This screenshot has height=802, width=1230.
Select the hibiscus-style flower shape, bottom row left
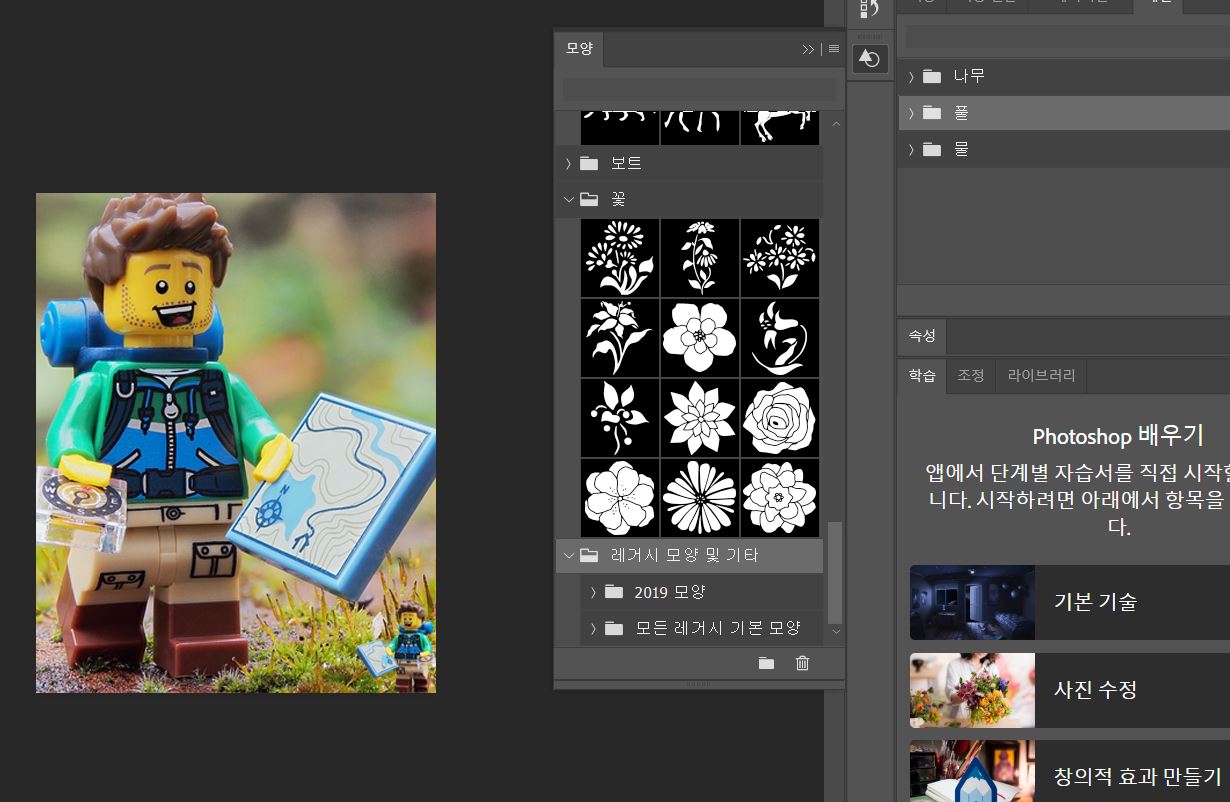620,498
